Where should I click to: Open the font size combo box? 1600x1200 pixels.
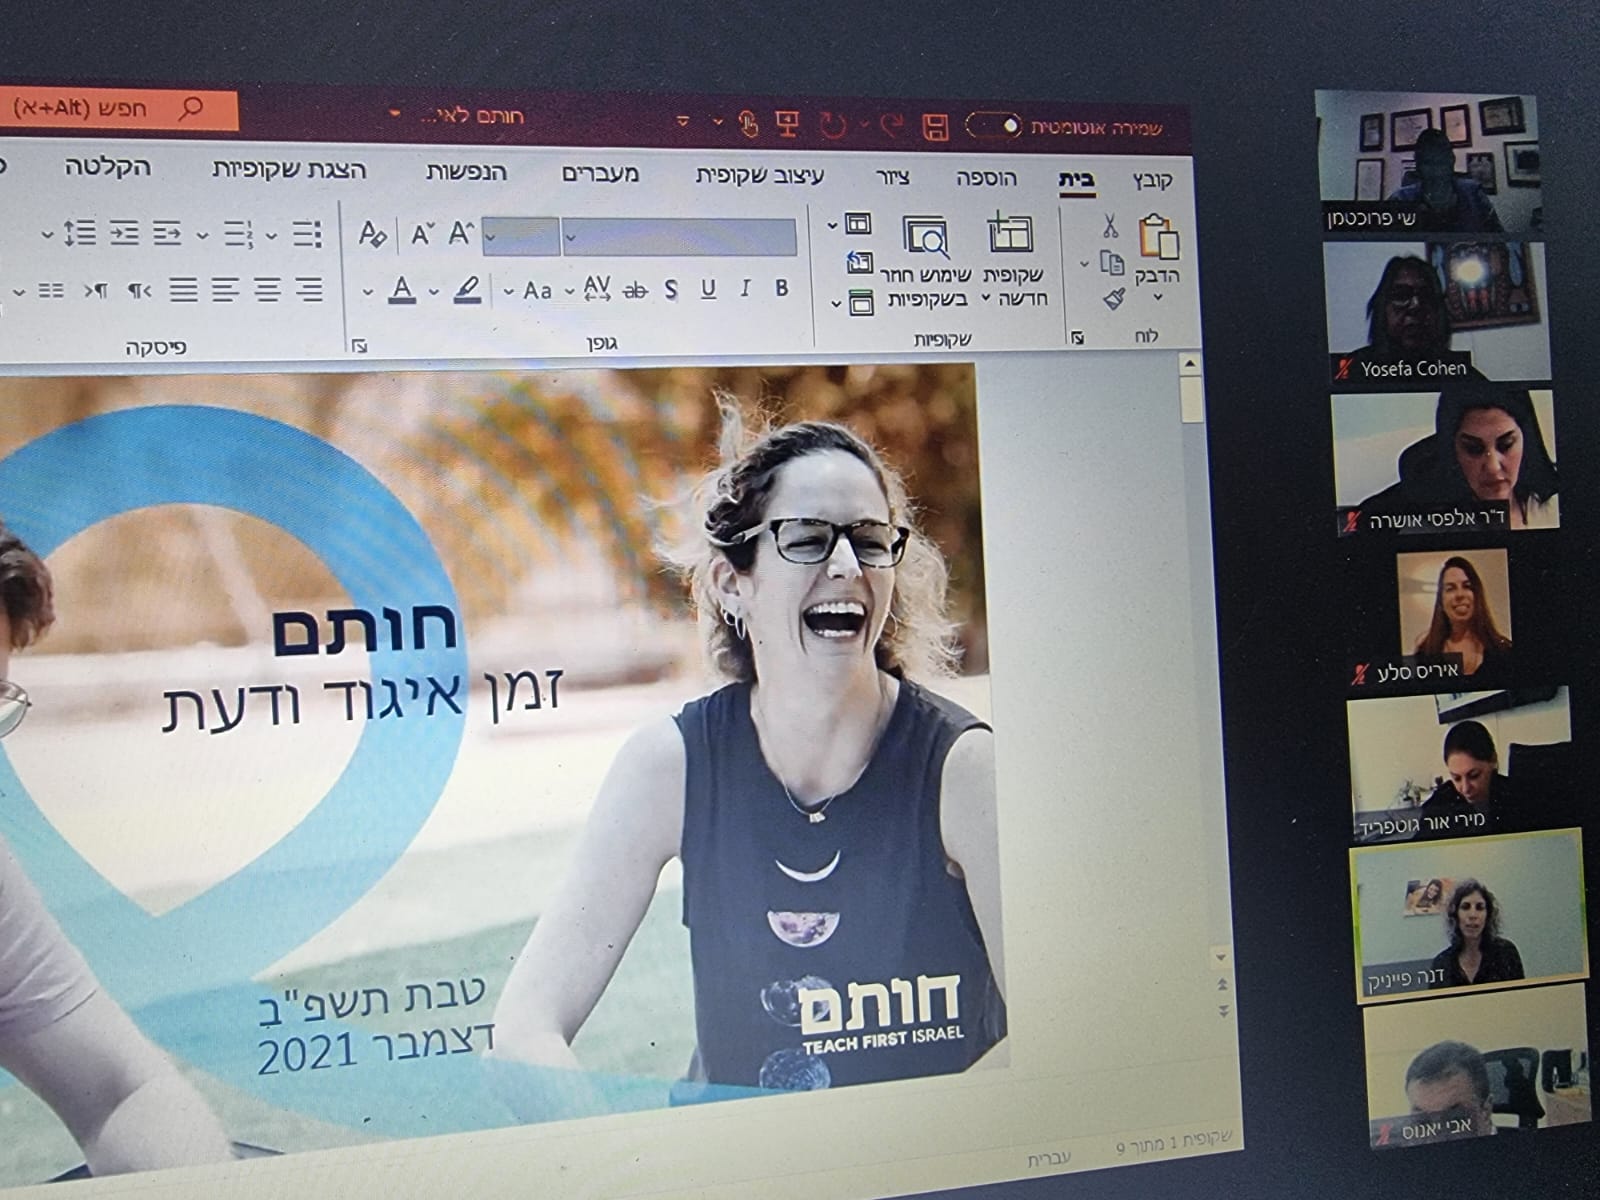[x=520, y=237]
